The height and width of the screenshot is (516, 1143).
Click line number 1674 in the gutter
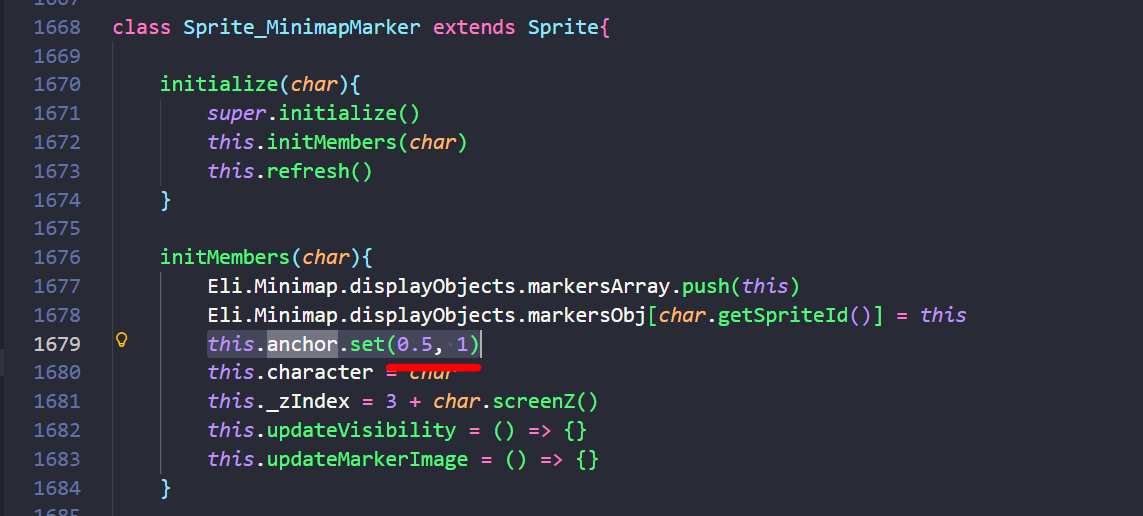(58, 200)
